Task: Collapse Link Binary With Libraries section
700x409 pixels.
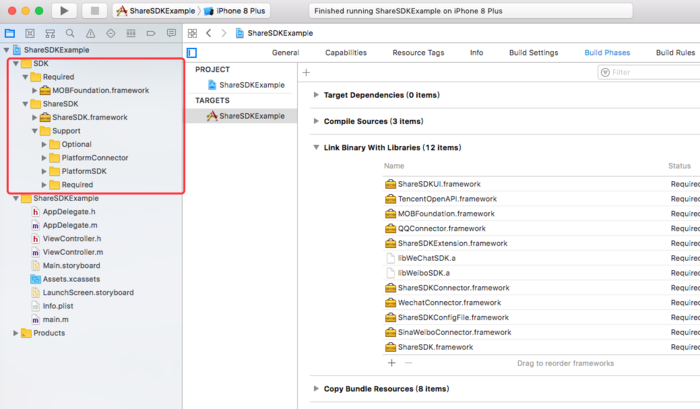Action: coord(316,147)
